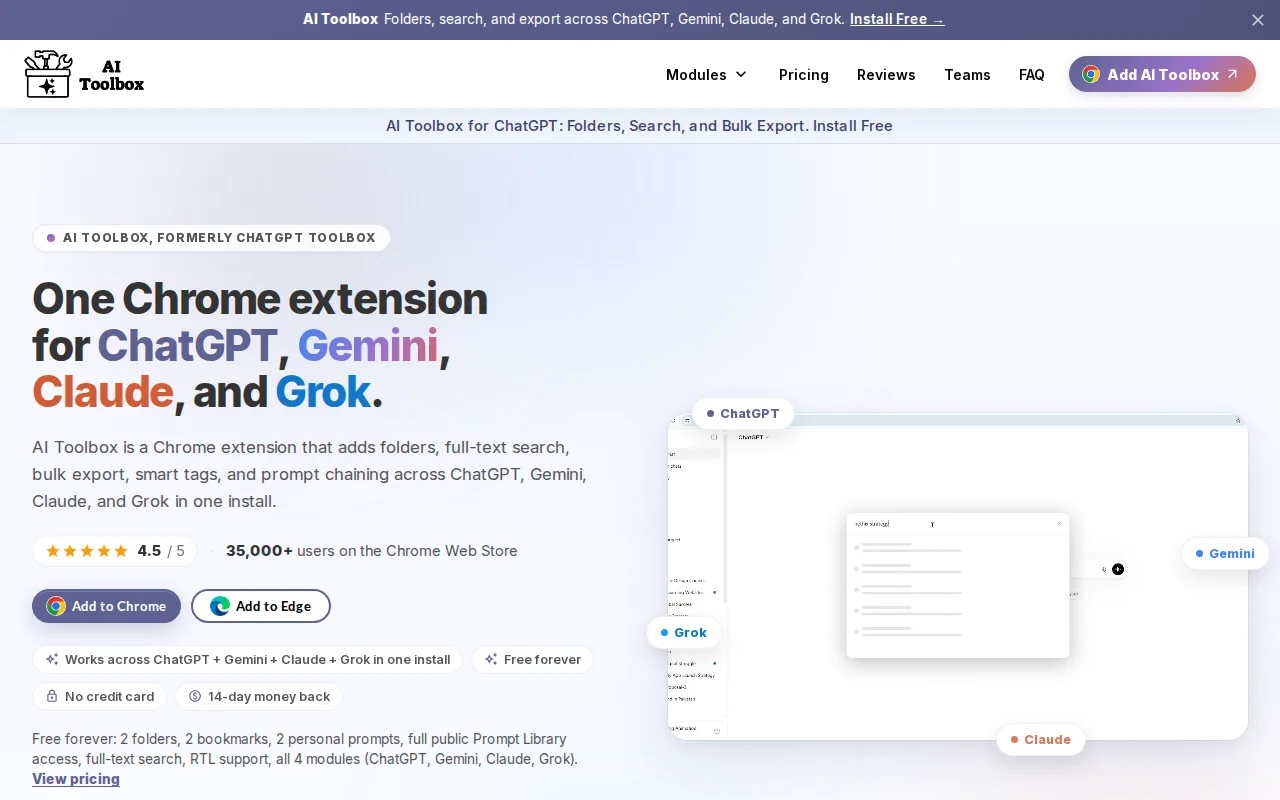Select the Claude floating label chip
1280x800 pixels.
[x=1041, y=739]
